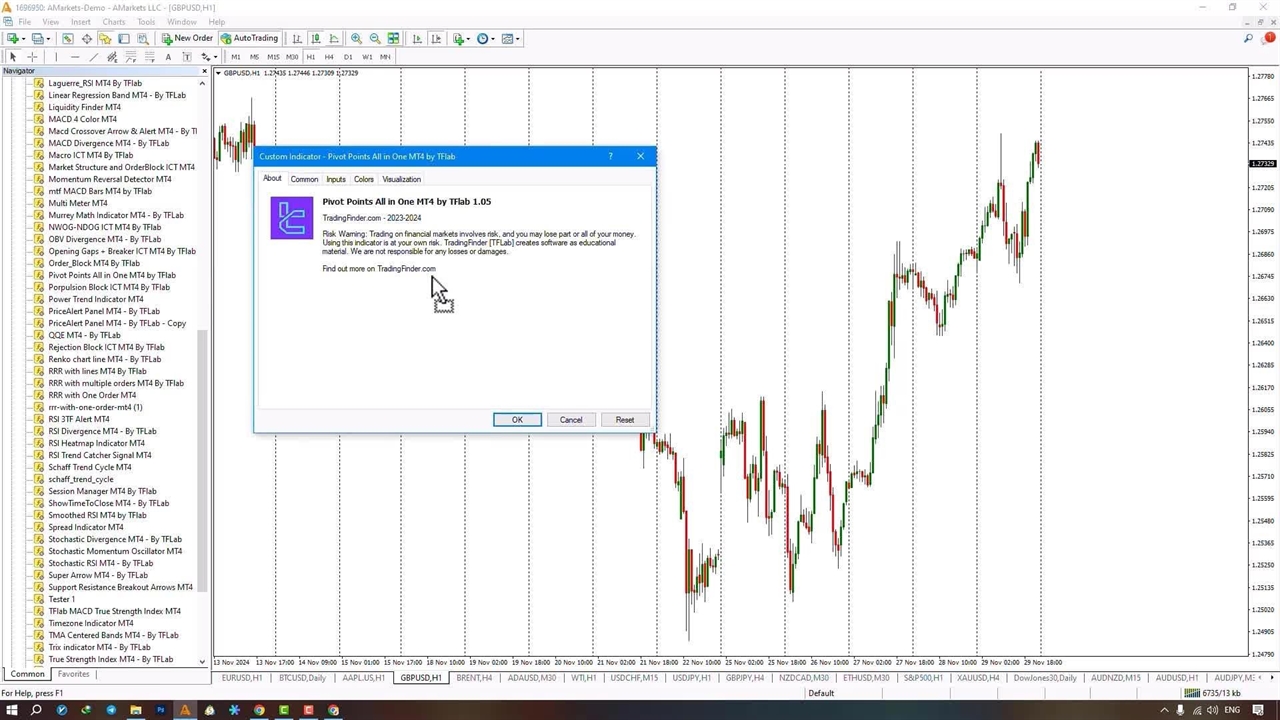Image resolution: width=1280 pixels, height=720 pixels.
Task: Open the Charts menu
Action: click(113, 22)
